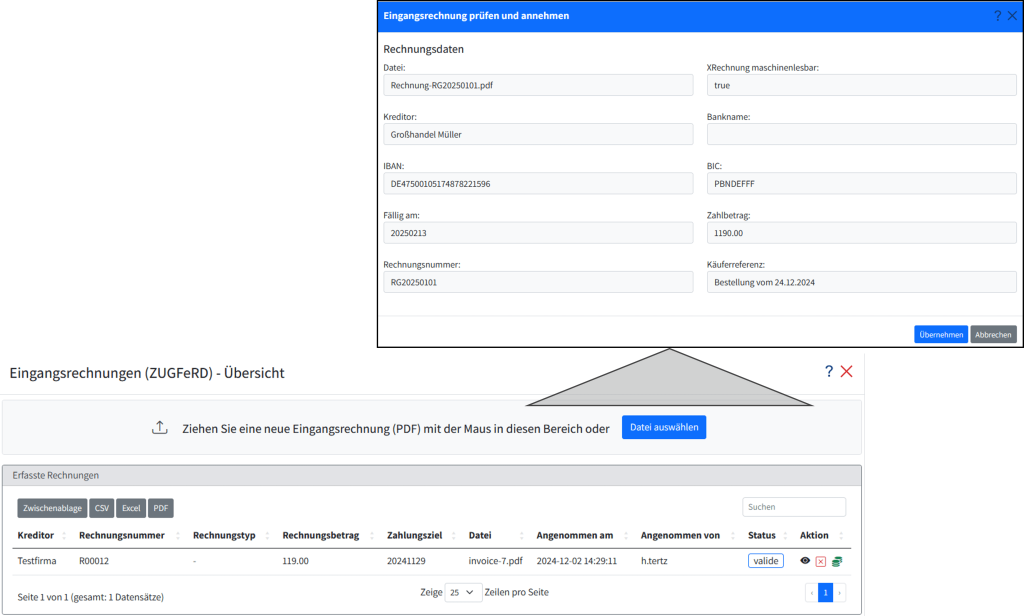Export the table to PDF
Screen dimensions: 1024x616
click(x=160, y=508)
